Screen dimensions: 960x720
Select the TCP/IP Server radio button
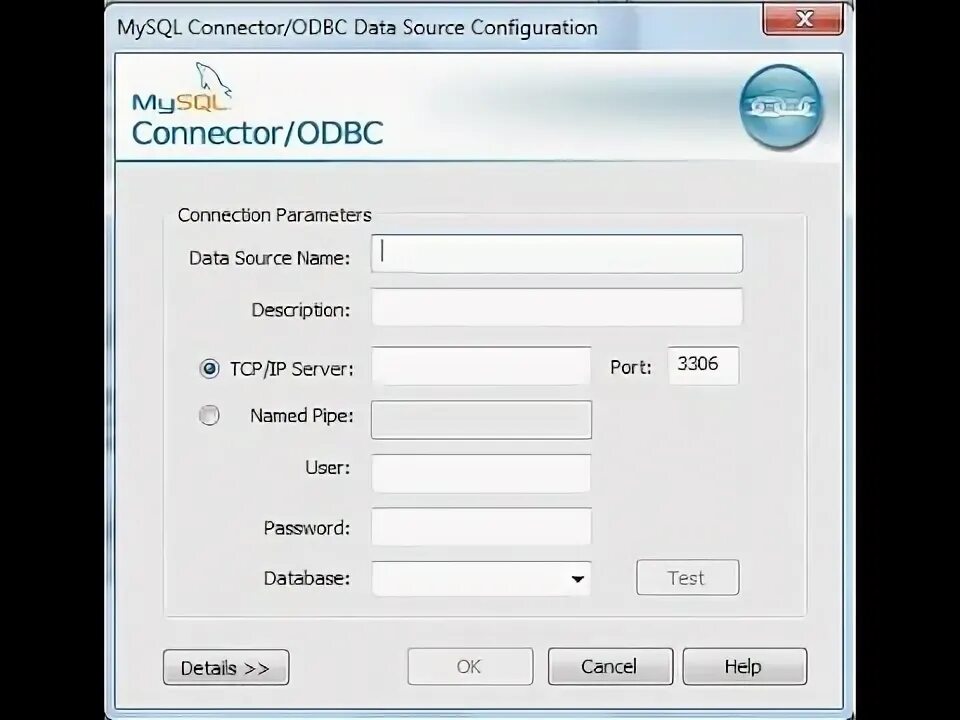click(x=209, y=369)
